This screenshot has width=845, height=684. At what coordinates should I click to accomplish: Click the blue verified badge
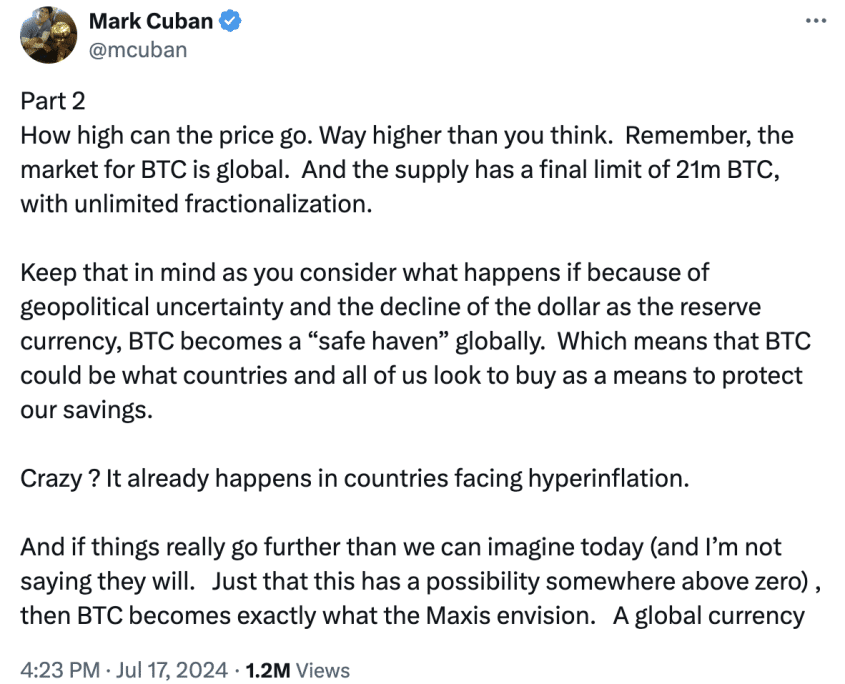pyautogui.click(x=224, y=22)
